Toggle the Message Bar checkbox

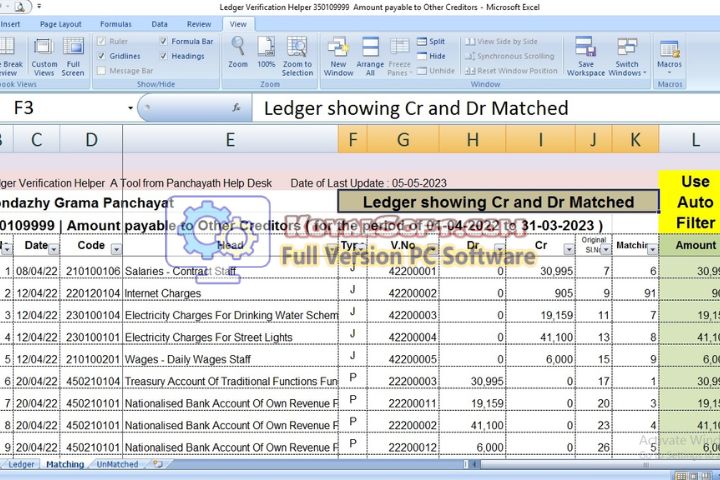(x=101, y=71)
